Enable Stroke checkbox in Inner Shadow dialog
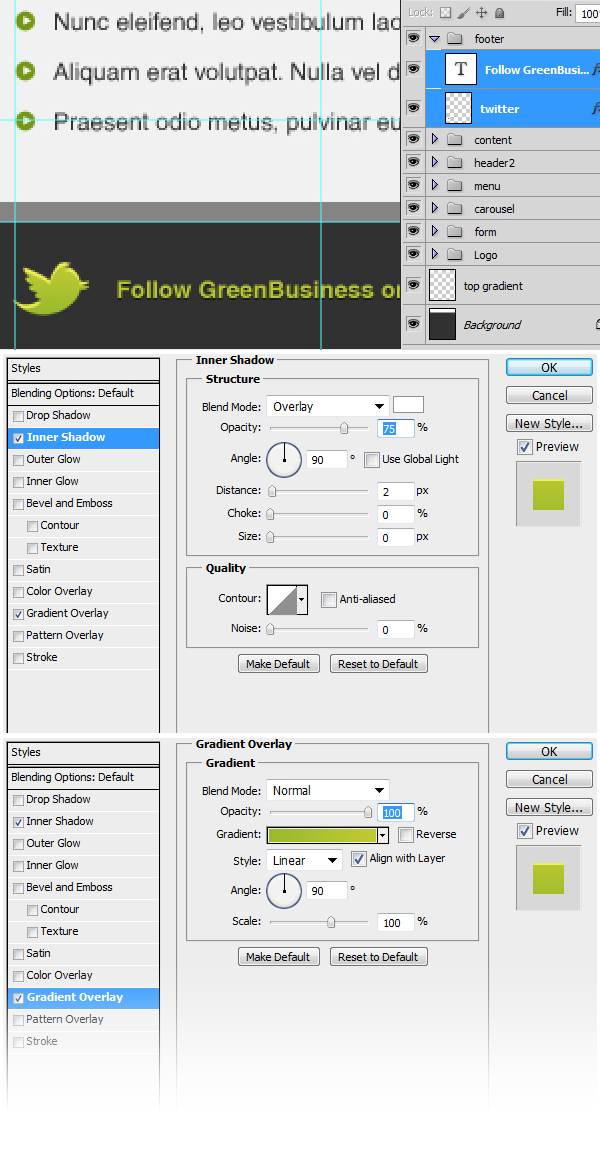 click(18, 658)
